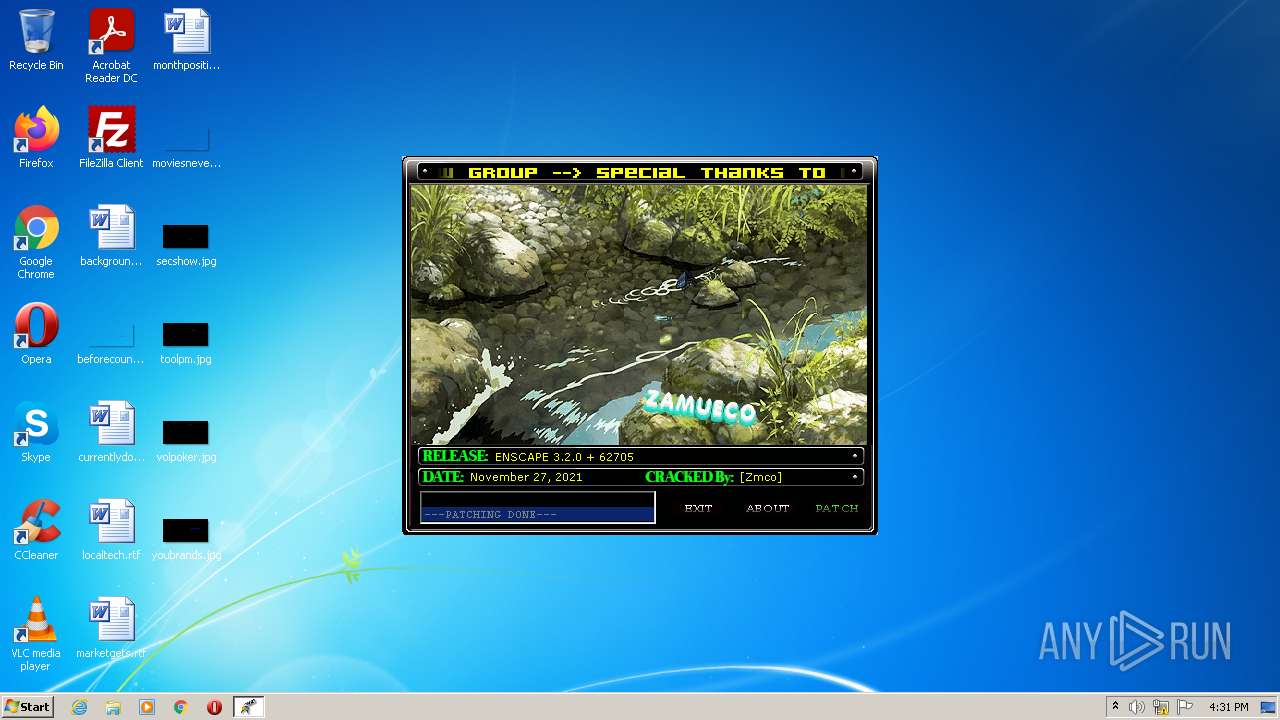Click the ZAMUECO logo in artwork
The width and height of the screenshot is (1280, 720).
700,407
